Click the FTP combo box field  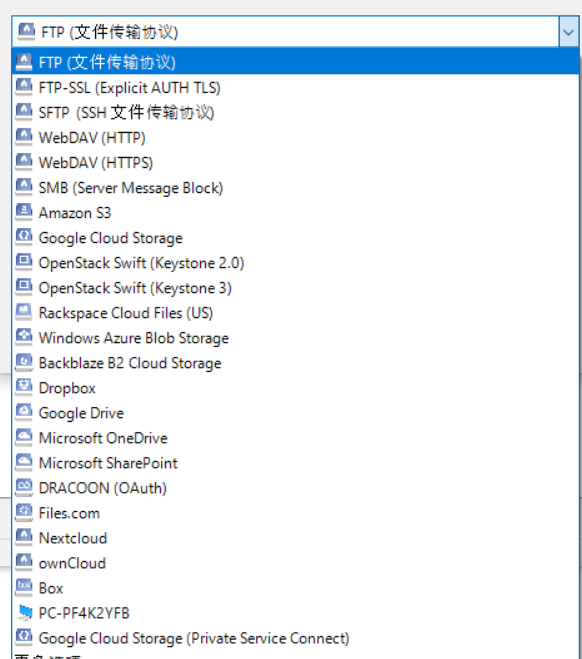click(286, 32)
